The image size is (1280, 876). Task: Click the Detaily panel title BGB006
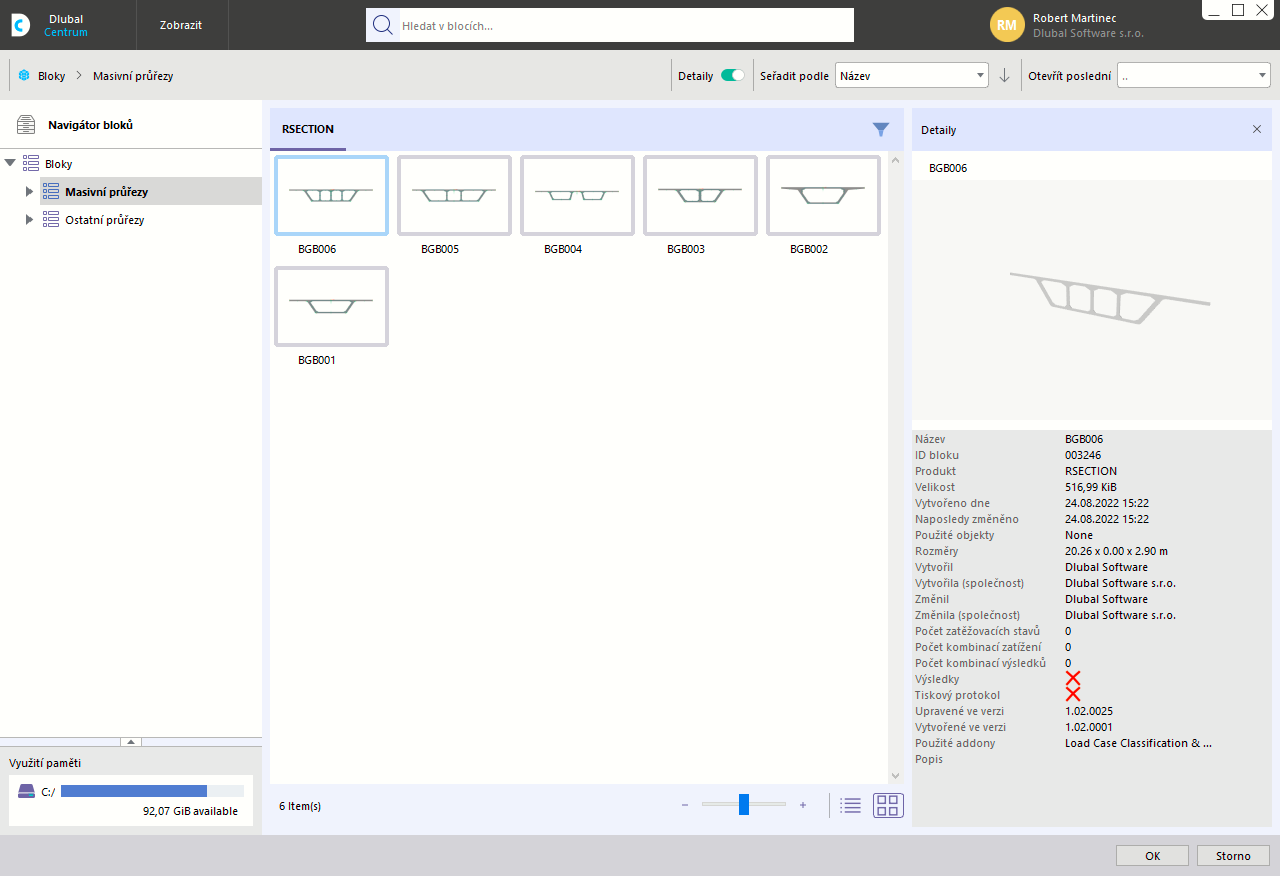pyautogui.click(x=948, y=168)
